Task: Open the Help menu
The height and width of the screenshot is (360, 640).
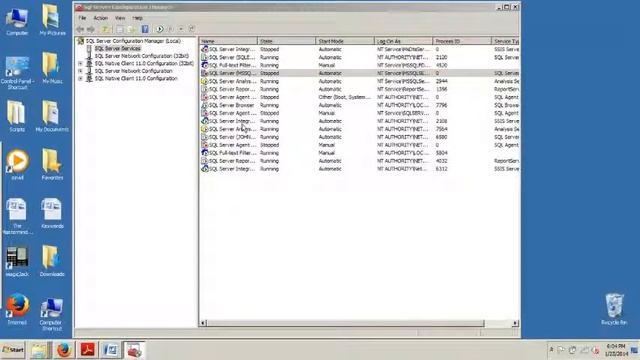Action: (x=138, y=18)
